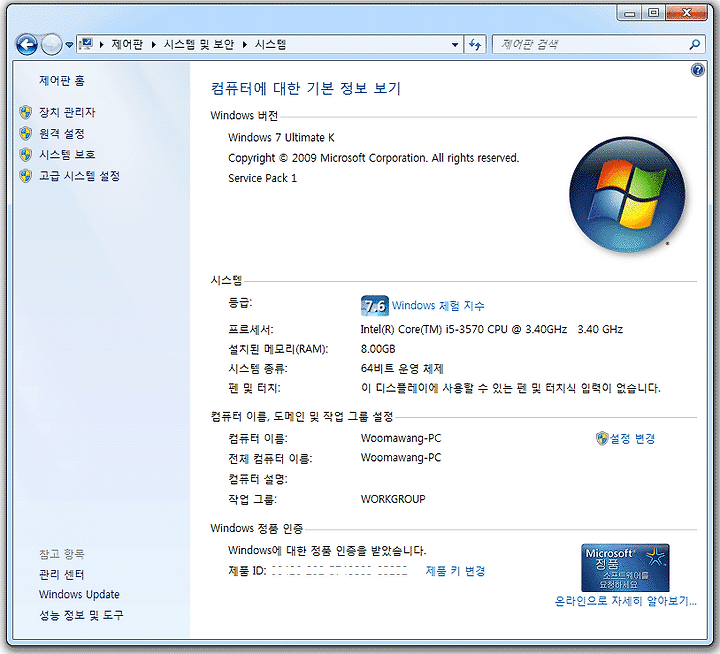Go back with the blue back arrow
This screenshot has height=654, width=720.
click(x=26, y=45)
